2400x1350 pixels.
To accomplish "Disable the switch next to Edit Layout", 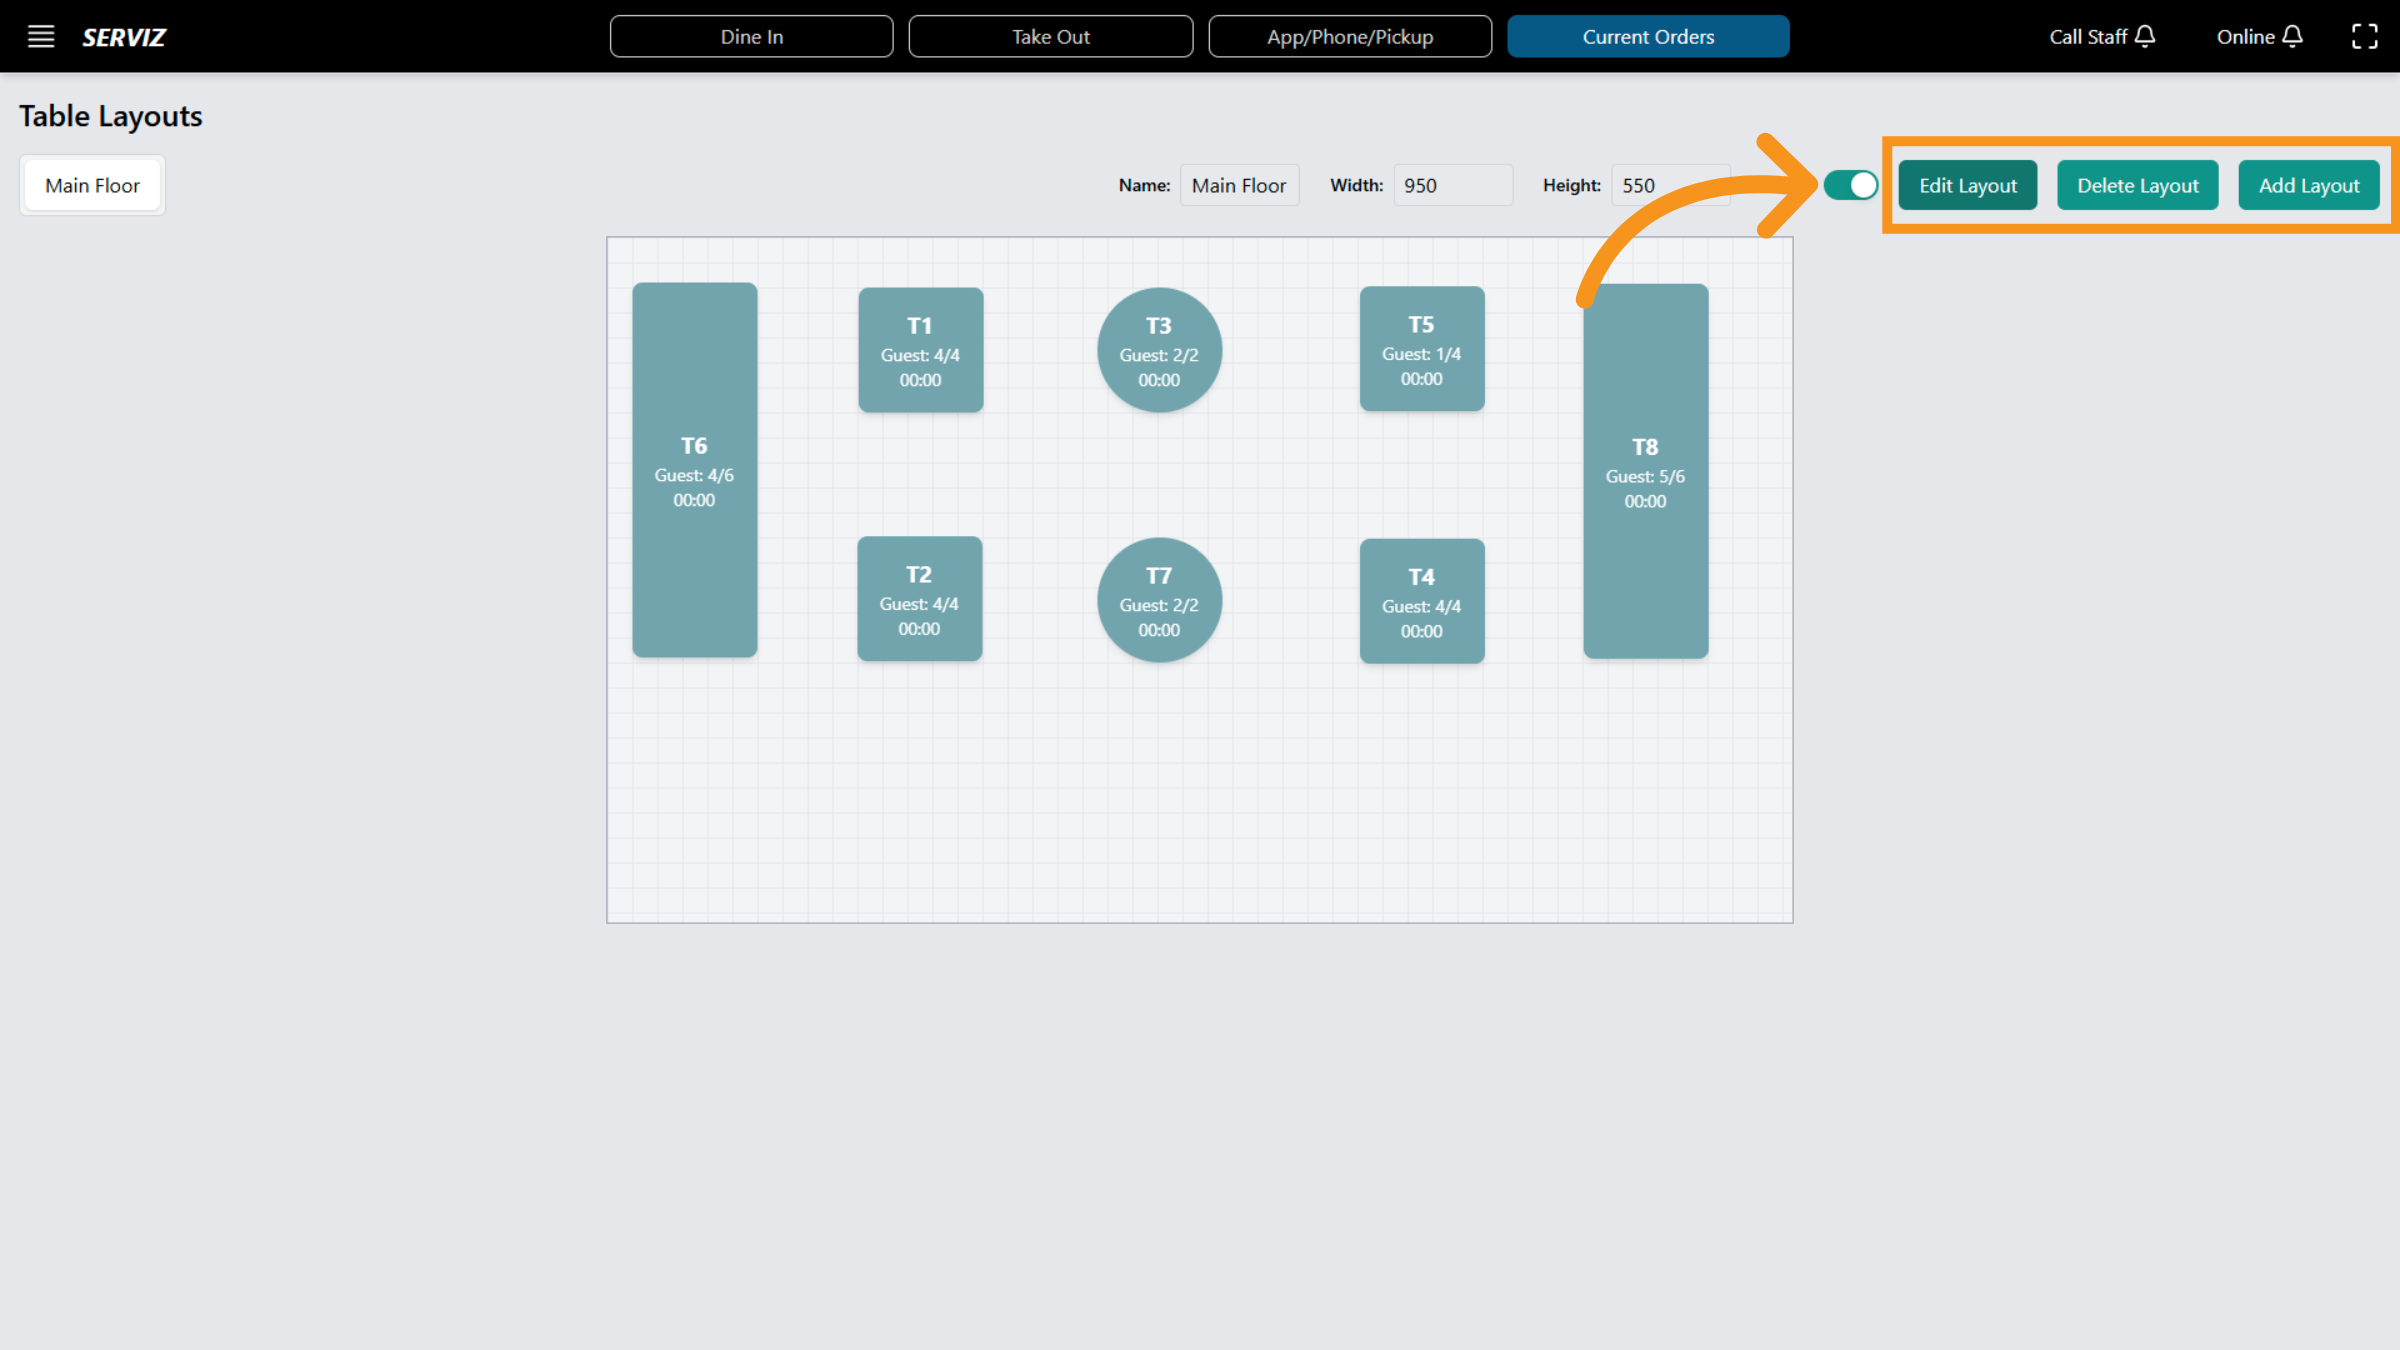I will tap(1850, 185).
